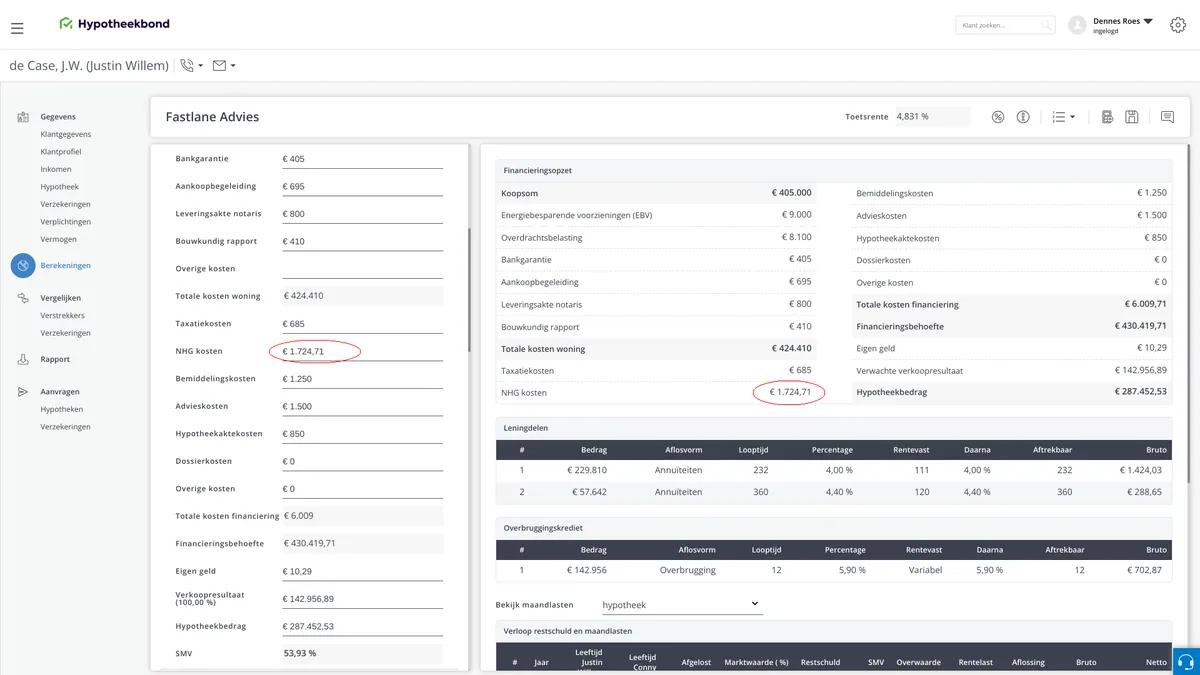1200x675 pixels.
Task: Click the Berekeningen circular icon in sidebar
Action: (x=23, y=265)
